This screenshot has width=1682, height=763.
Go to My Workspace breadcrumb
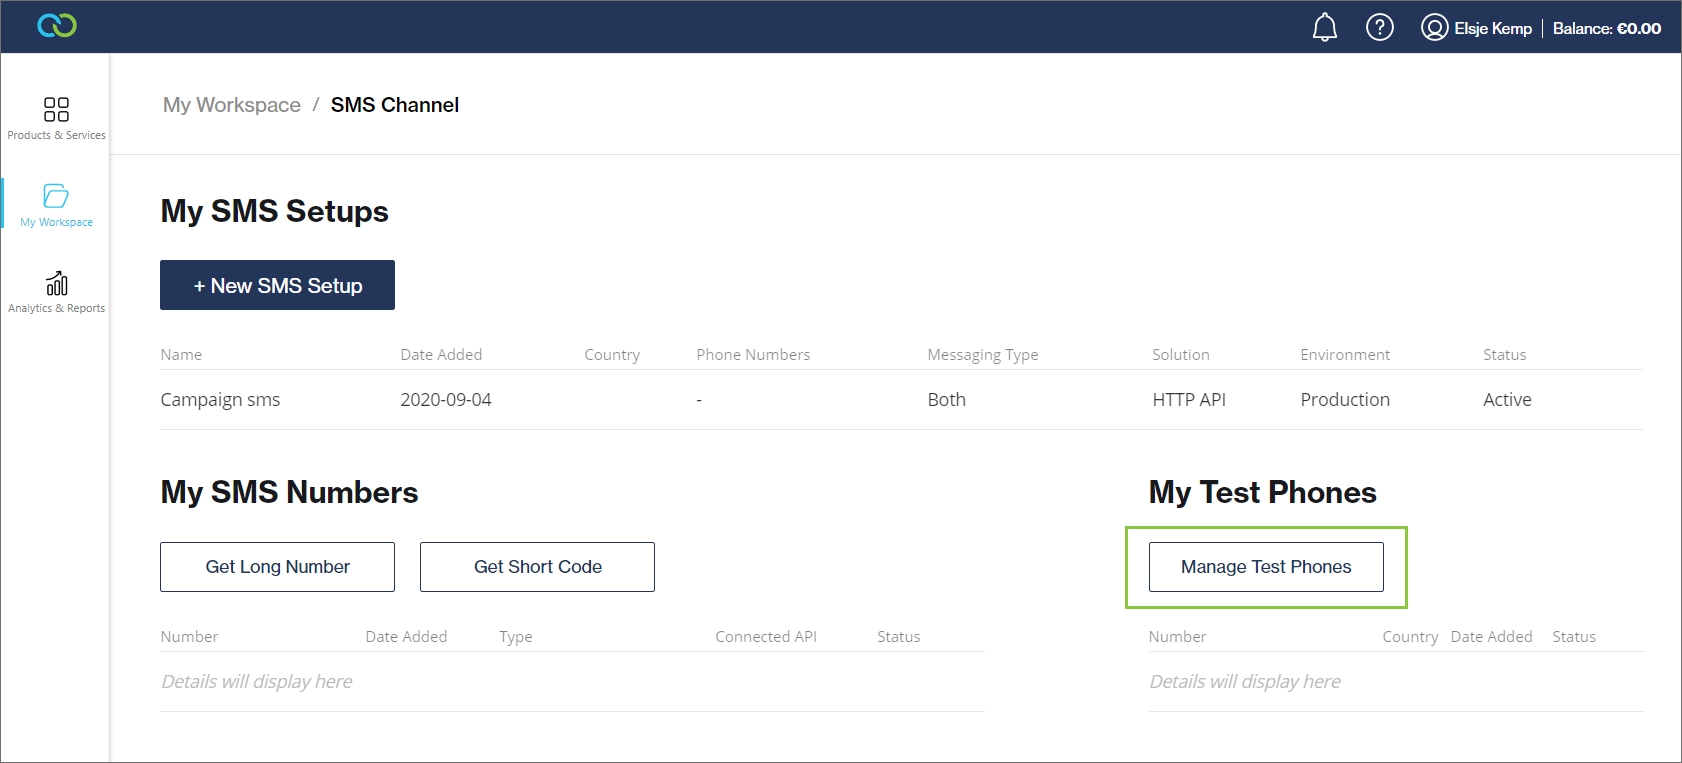231,105
